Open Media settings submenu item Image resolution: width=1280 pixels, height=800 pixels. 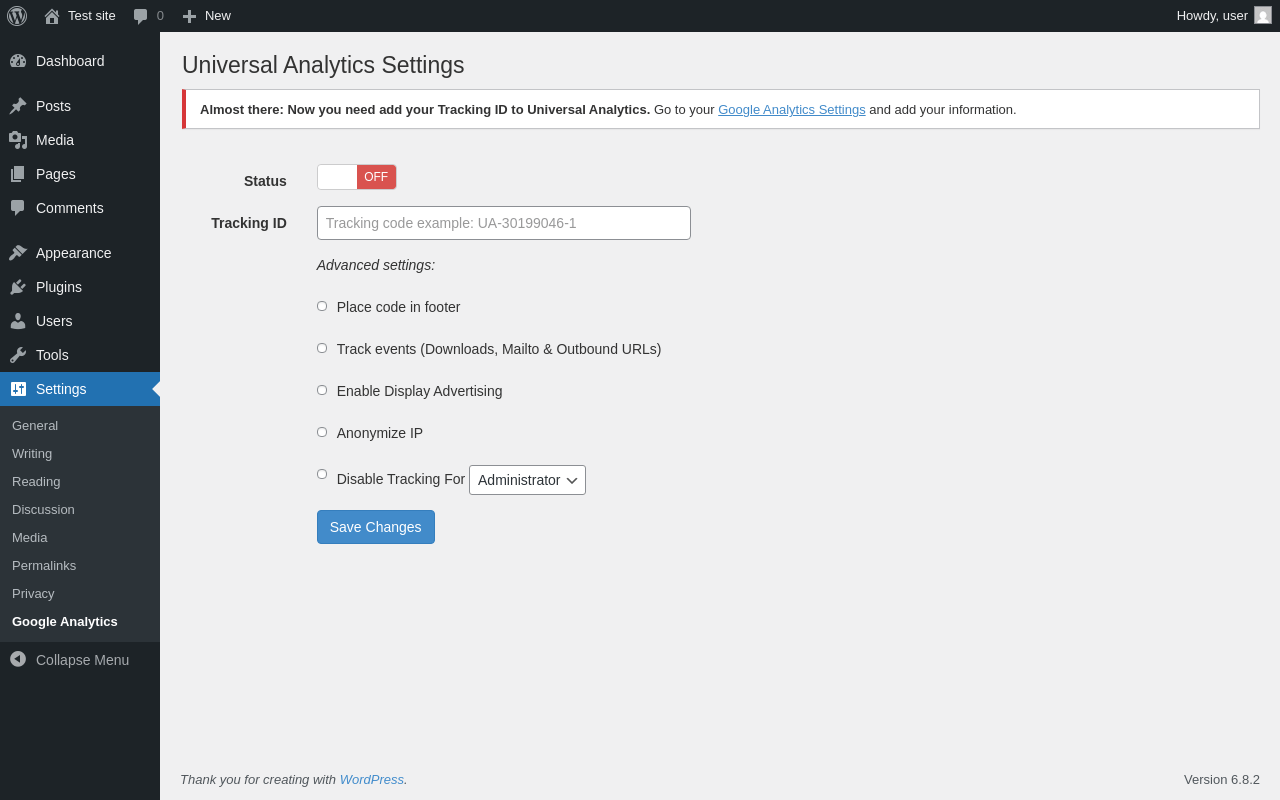pyautogui.click(x=30, y=537)
